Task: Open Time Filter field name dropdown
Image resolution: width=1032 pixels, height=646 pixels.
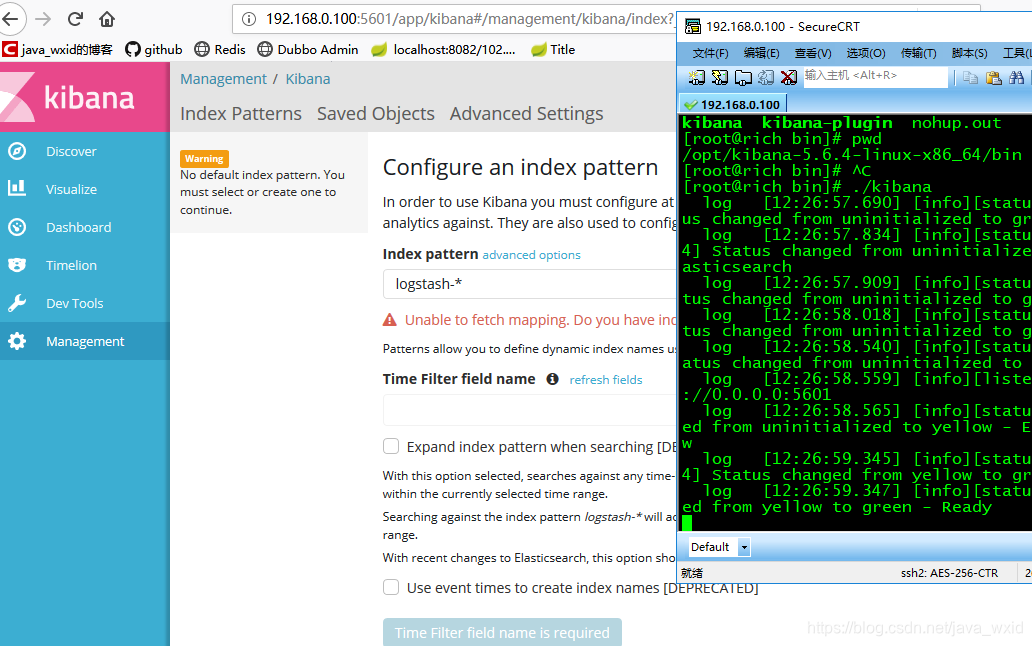Action: tap(530, 410)
